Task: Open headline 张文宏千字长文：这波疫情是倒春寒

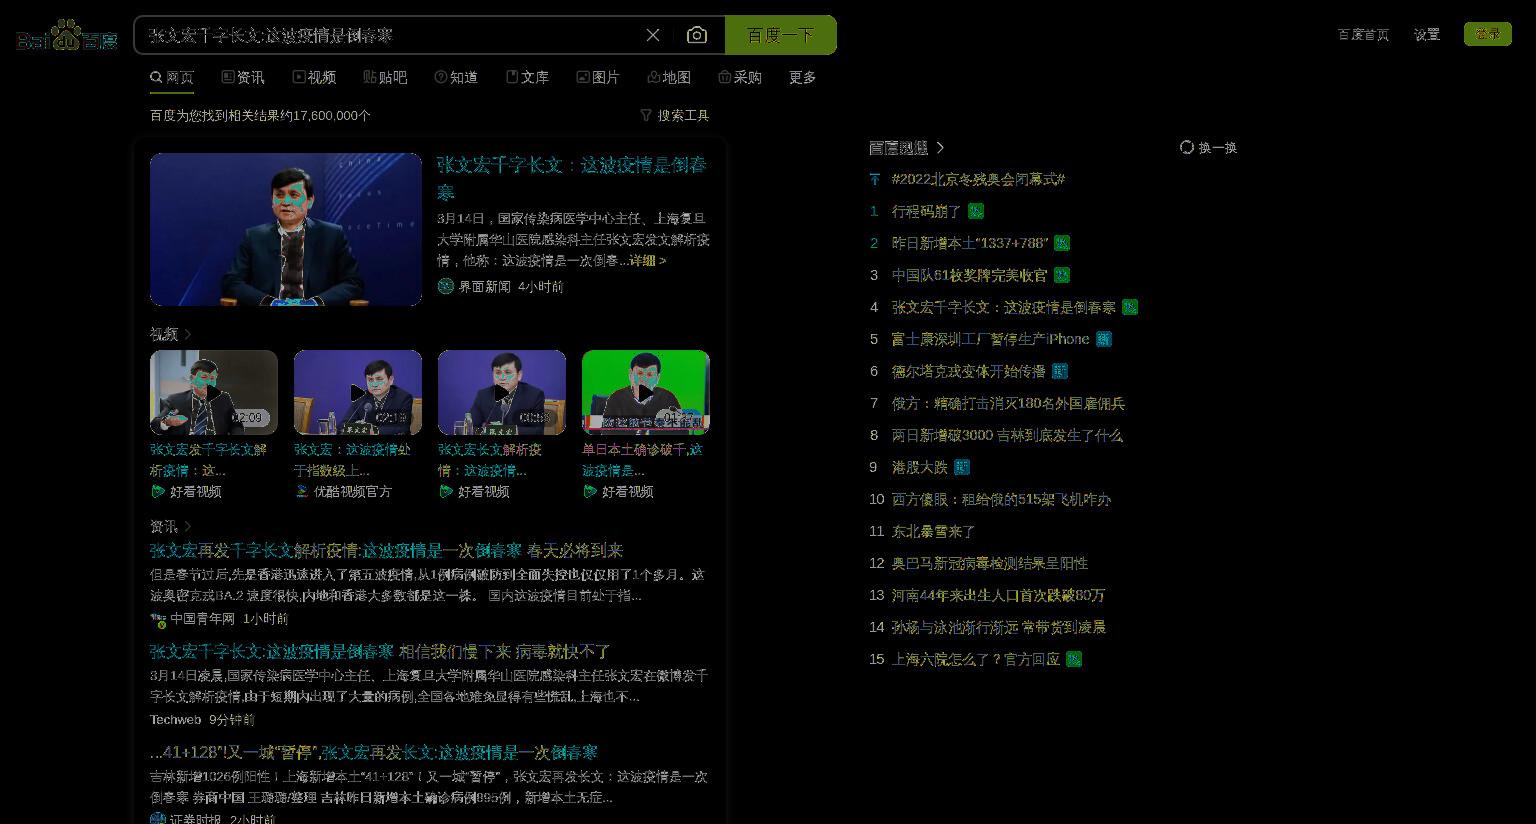Action: tap(572, 177)
